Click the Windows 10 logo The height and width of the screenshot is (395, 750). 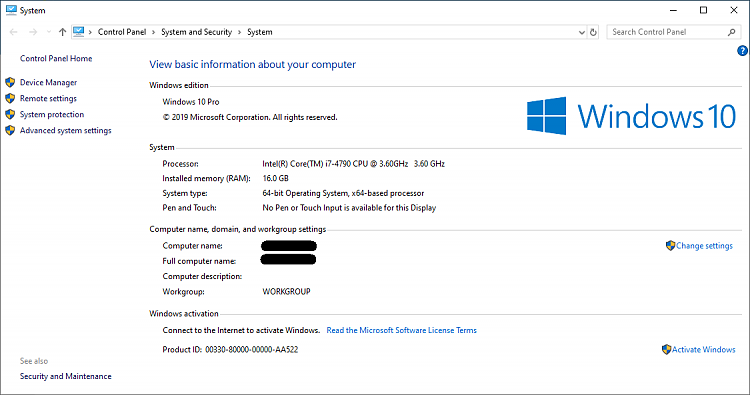tap(631, 116)
